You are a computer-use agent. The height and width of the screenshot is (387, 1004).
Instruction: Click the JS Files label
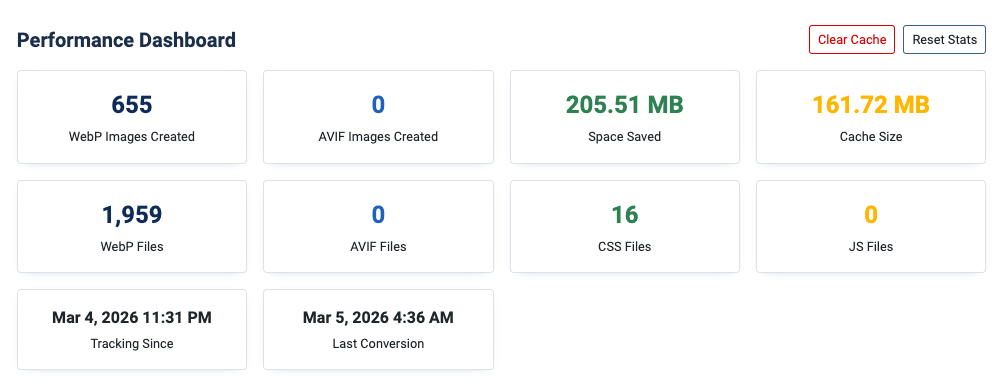tap(871, 247)
